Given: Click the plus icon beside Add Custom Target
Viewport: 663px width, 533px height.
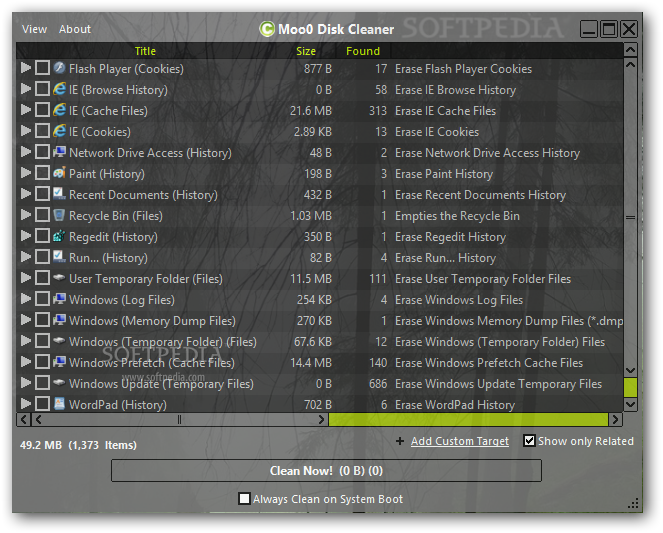Looking at the screenshot, I should tap(400, 441).
